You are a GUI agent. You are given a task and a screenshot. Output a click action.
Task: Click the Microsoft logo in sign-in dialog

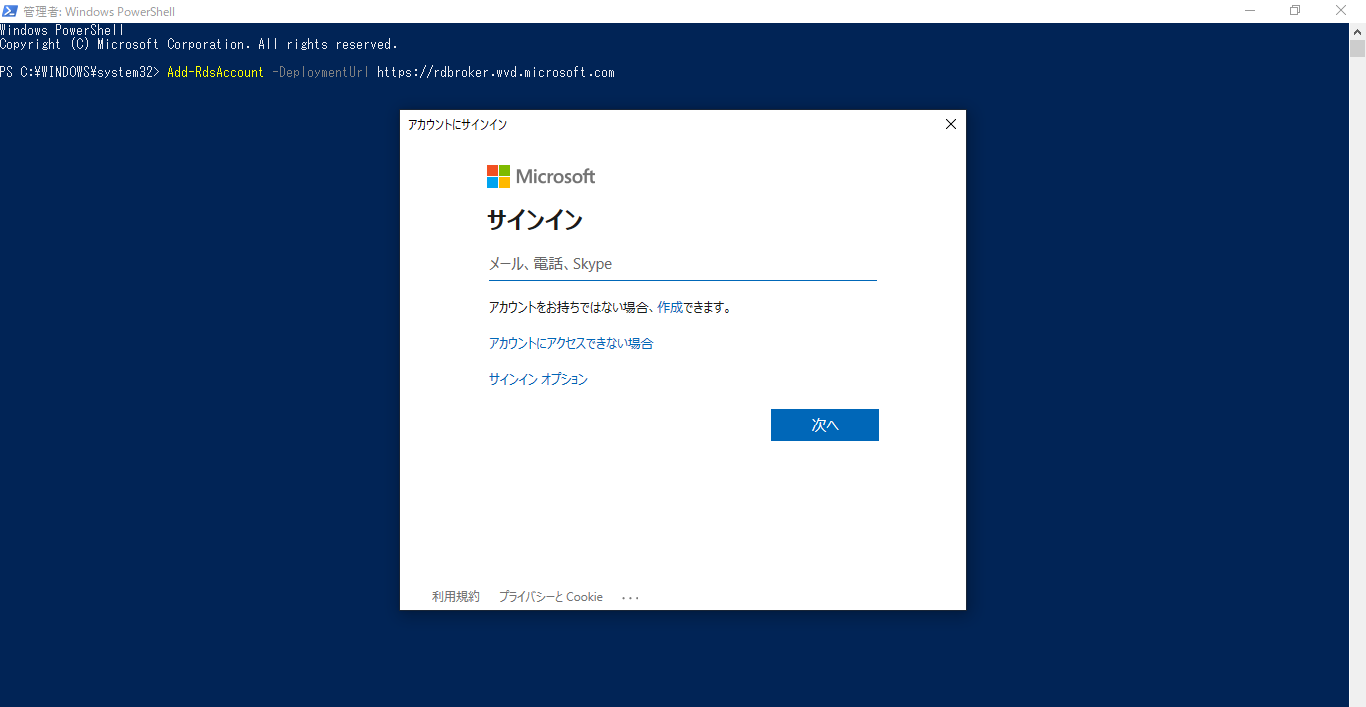(x=541, y=176)
